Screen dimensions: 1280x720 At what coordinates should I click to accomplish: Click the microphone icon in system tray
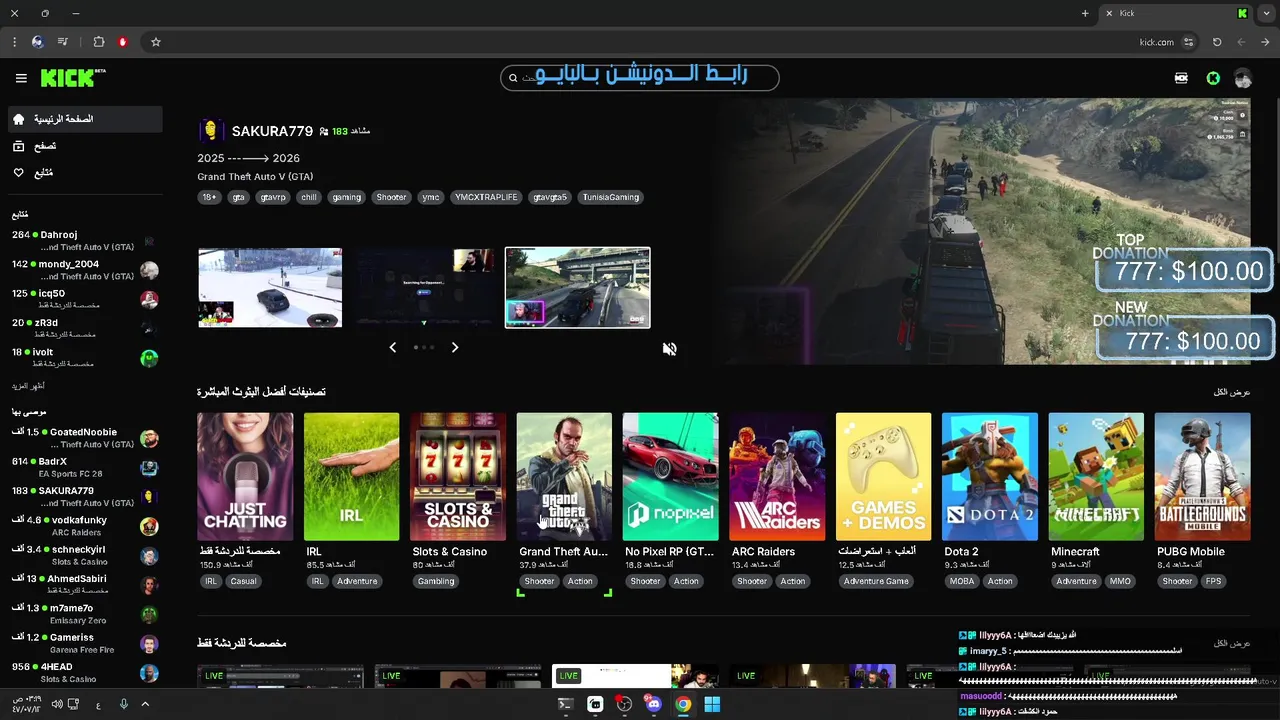(x=124, y=704)
